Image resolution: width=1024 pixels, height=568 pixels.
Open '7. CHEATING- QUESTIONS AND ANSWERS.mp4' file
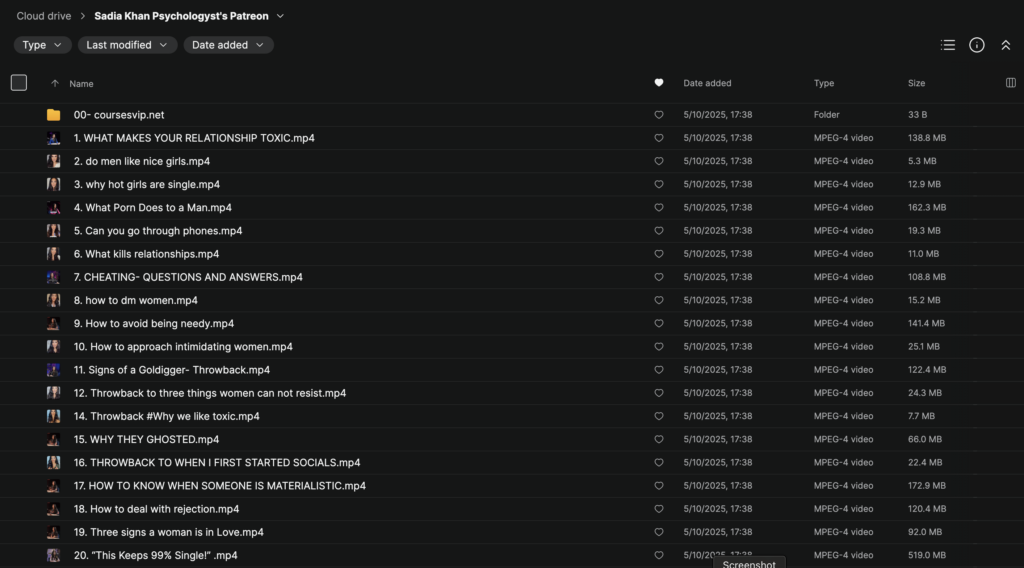click(188, 277)
